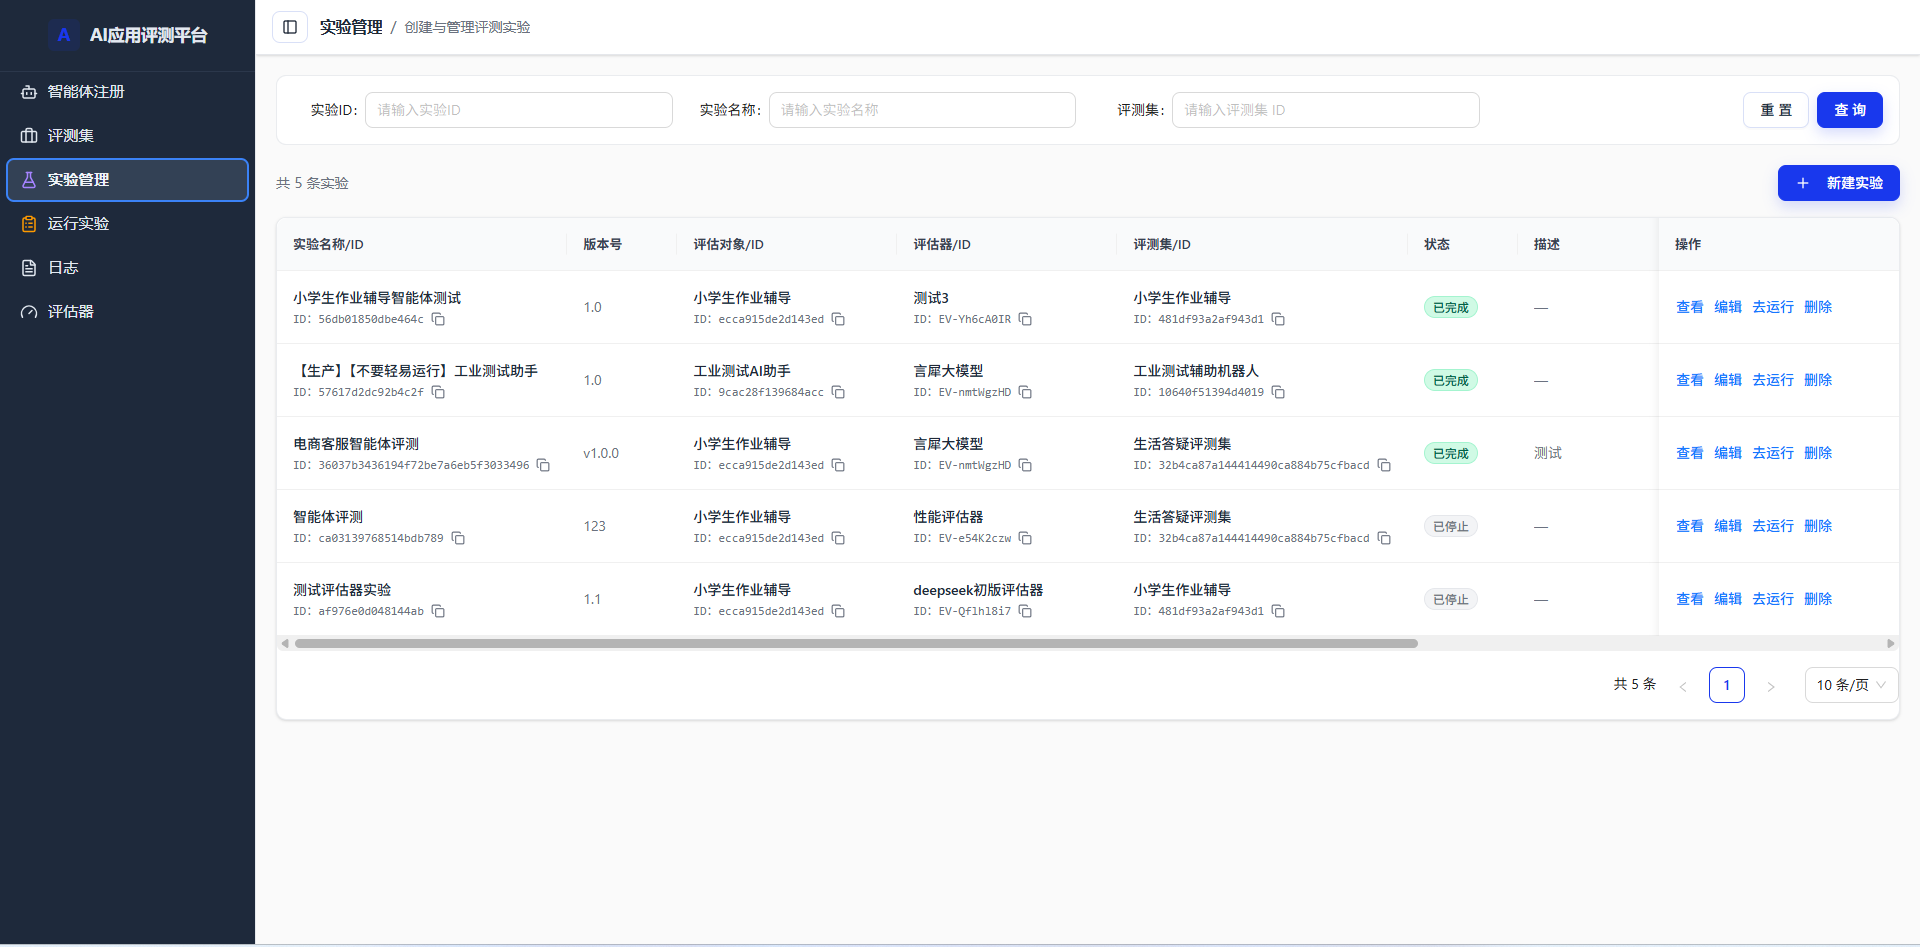Copy evaluator ID EV-Yh6cA0IR
The height and width of the screenshot is (947, 1920).
(1025, 319)
